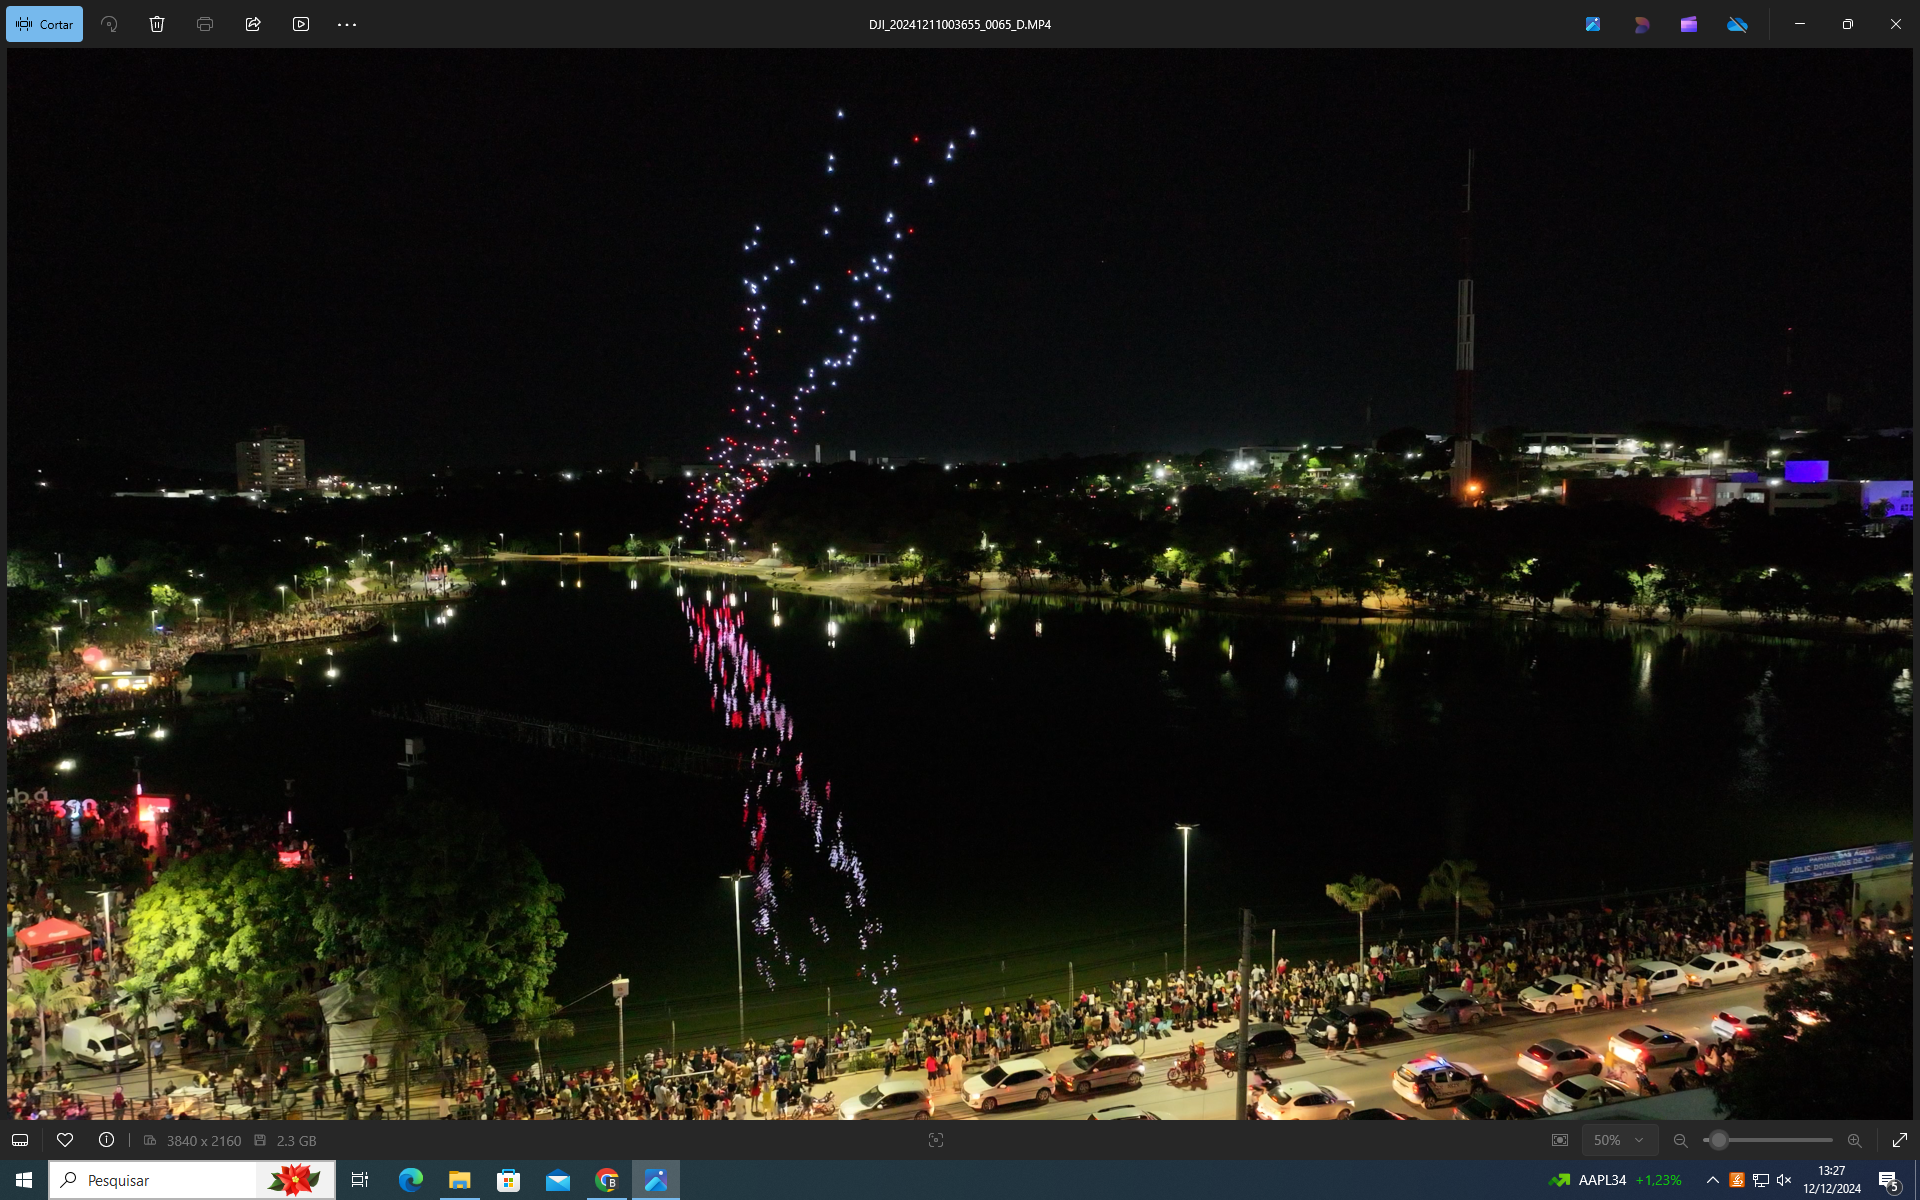Delete the video with trash icon
Viewport: 1920px width, 1200px height.
click(x=157, y=24)
